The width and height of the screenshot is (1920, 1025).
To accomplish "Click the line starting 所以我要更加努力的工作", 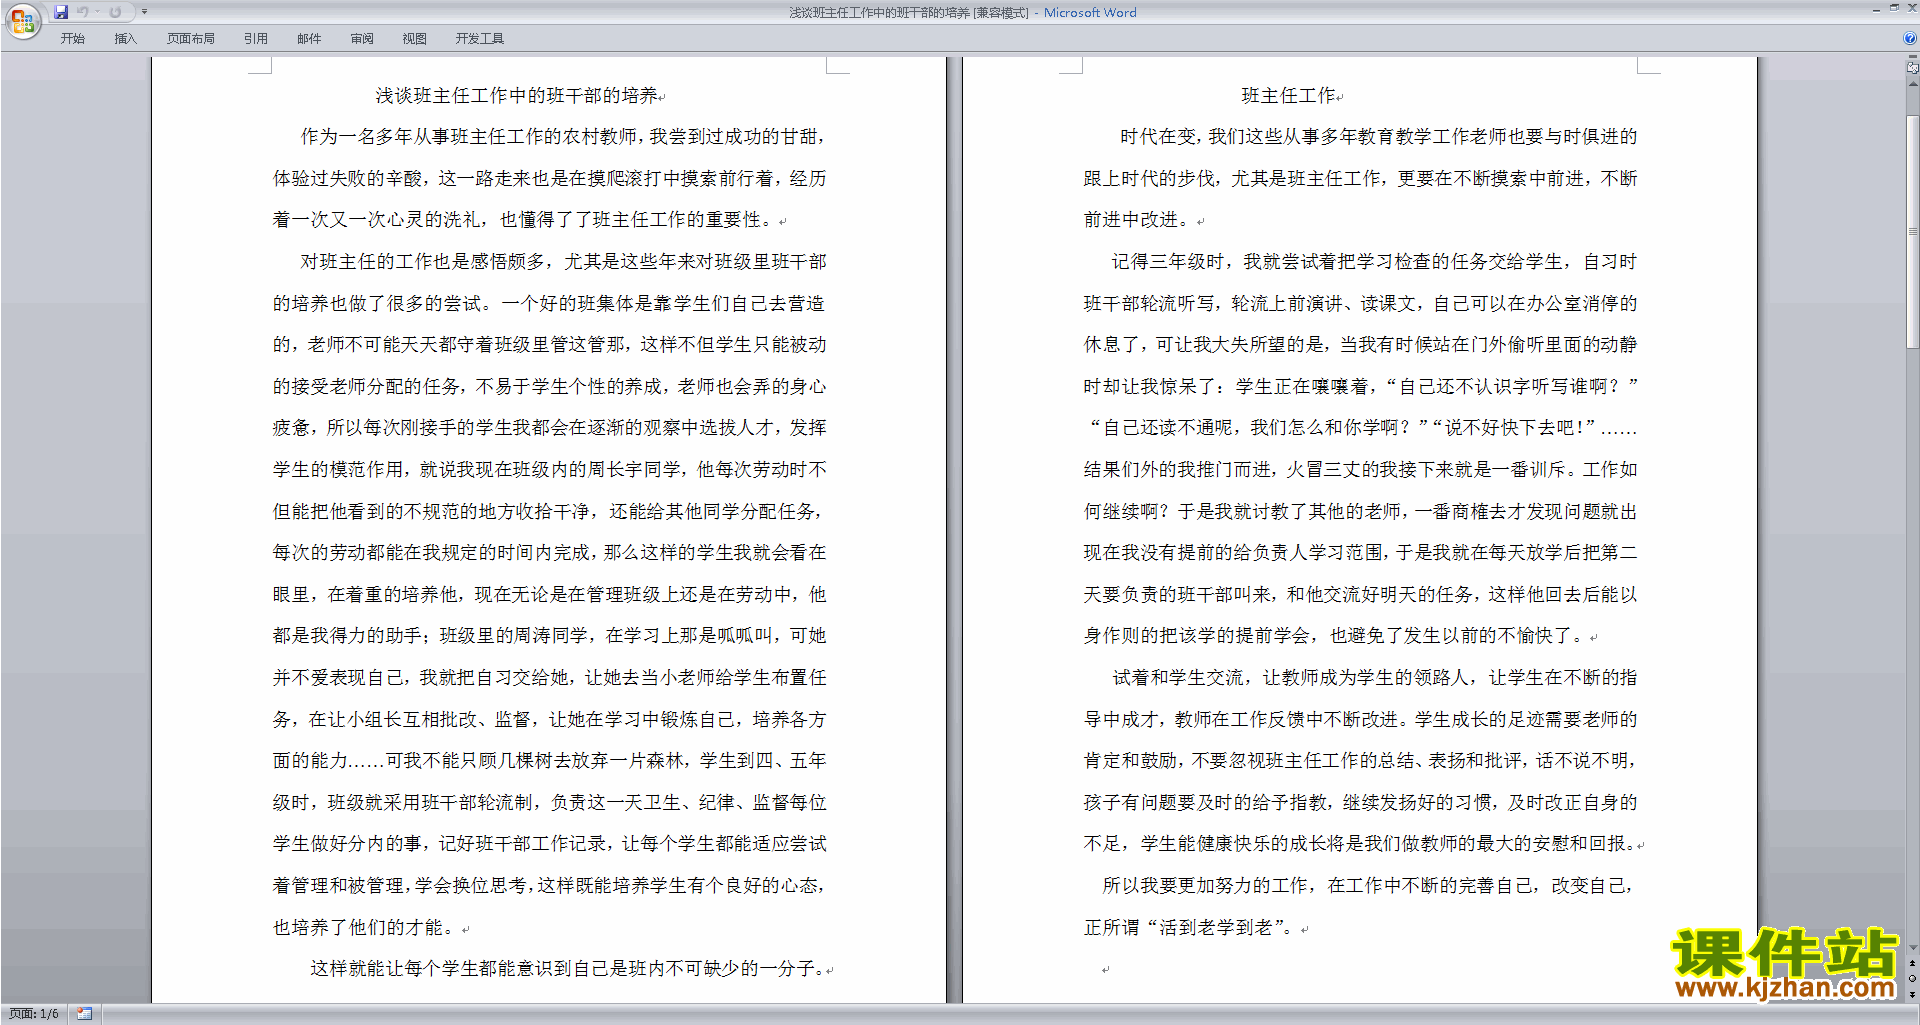I will (1367, 886).
